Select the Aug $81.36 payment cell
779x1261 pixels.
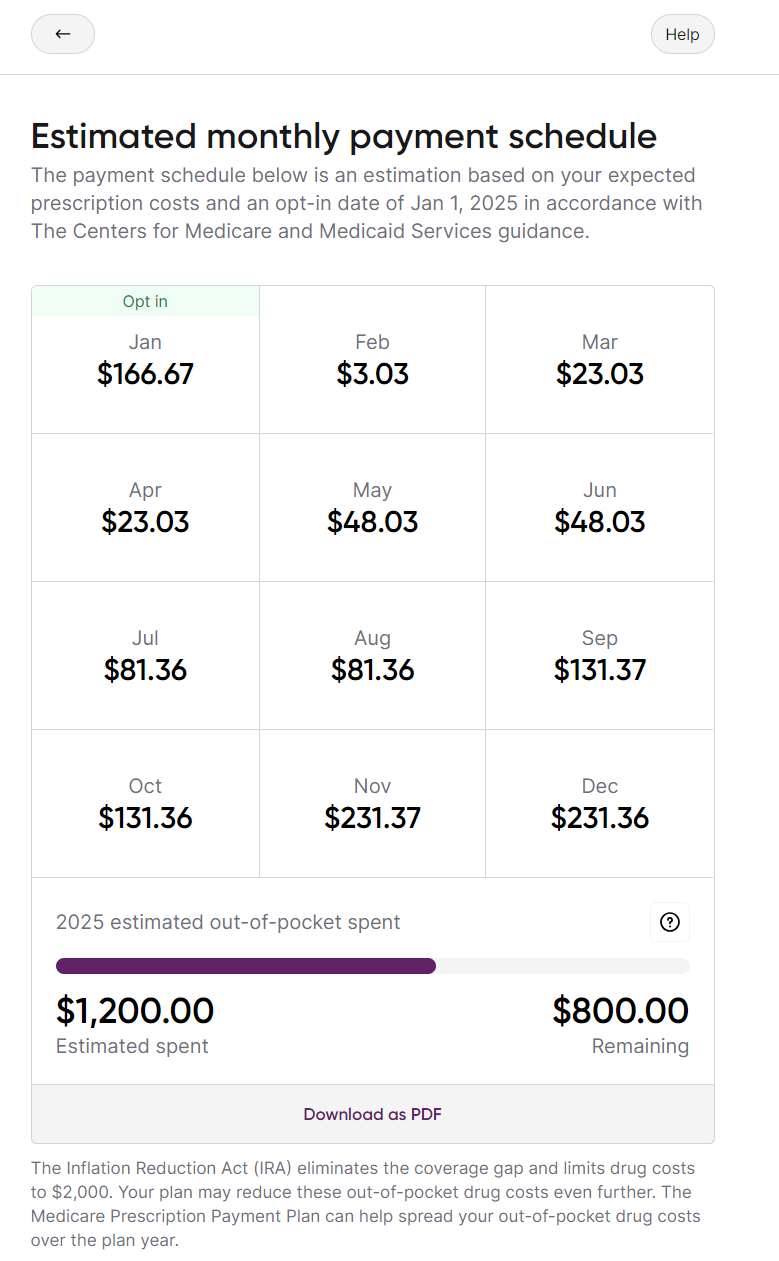pos(373,656)
